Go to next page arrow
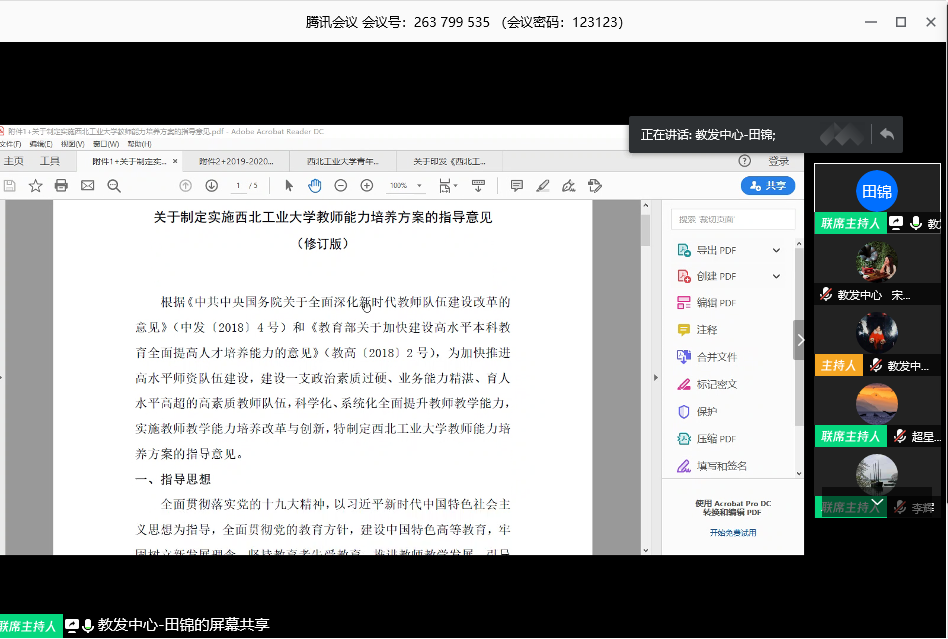Image resolution: width=948 pixels, height=639 pixels. click(212, 186)
